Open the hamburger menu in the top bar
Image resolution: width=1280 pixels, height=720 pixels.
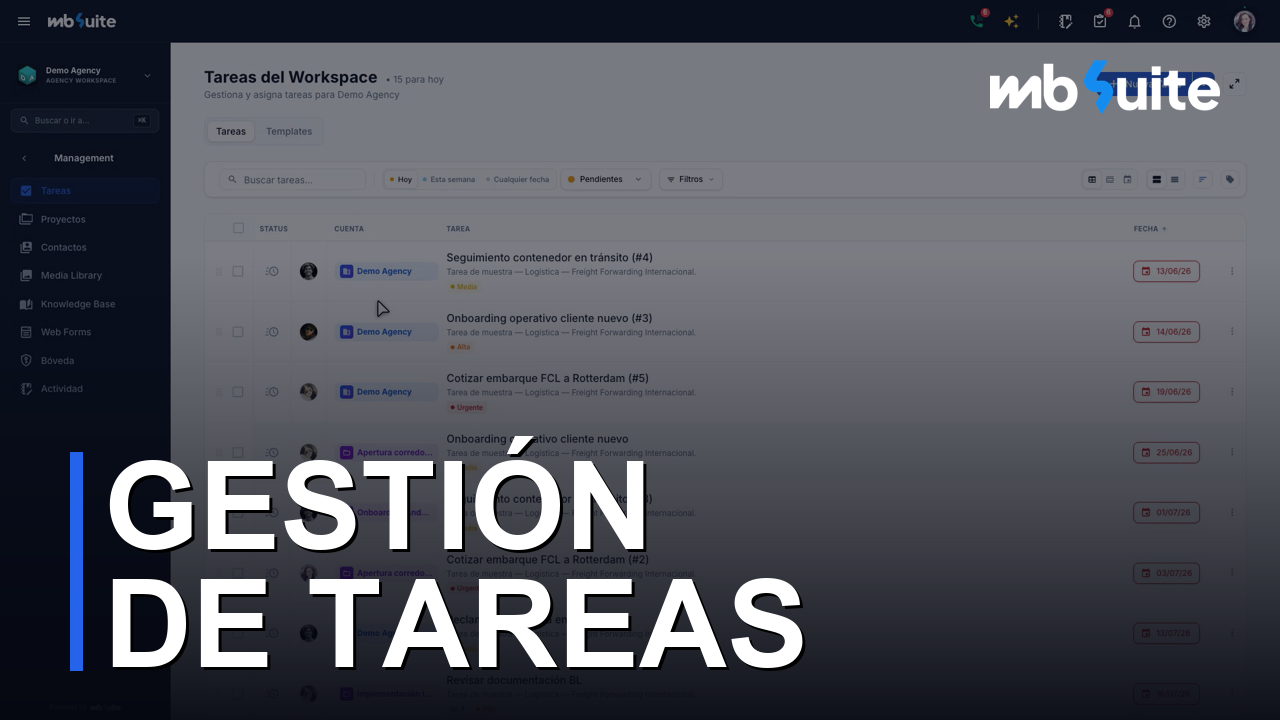[24, 21]
